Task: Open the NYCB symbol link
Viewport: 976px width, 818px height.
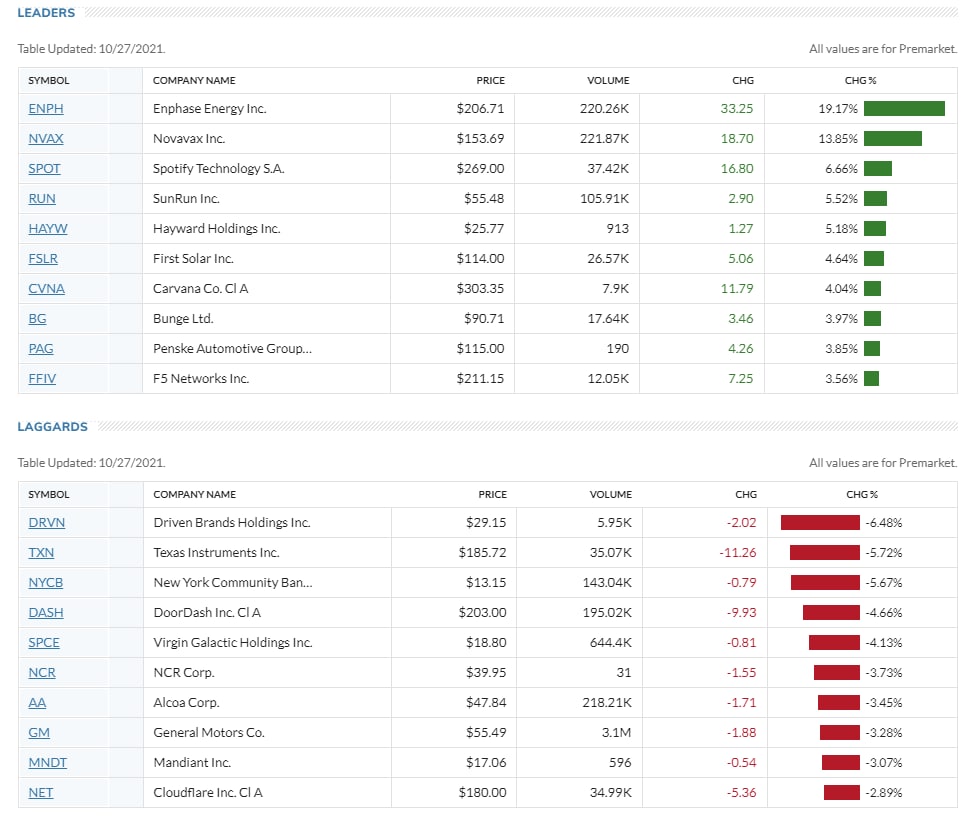Action: [x=45, y=582]
